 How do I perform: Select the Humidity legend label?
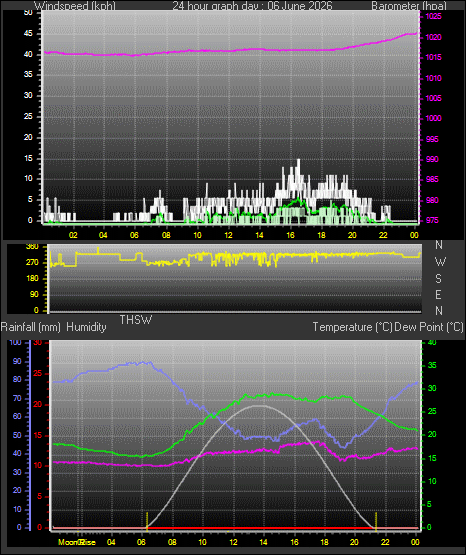coord(86,327)
